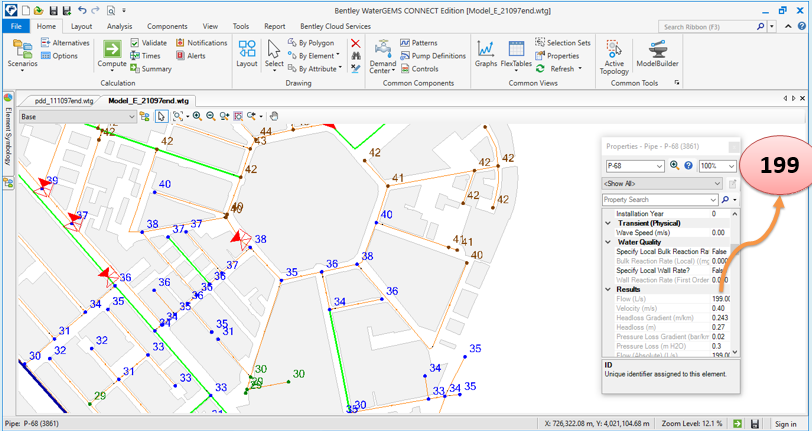Click the Properties panel scroll-down arrow
812x431 pixels.
tap(735, 353)
